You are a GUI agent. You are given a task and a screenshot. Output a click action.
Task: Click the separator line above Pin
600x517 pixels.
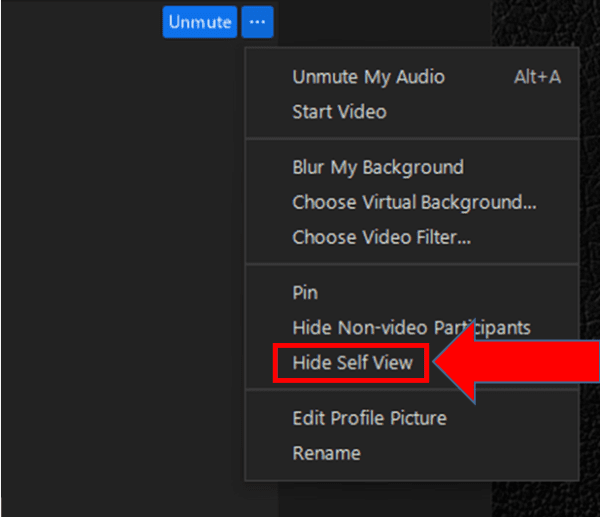(412, 264)
